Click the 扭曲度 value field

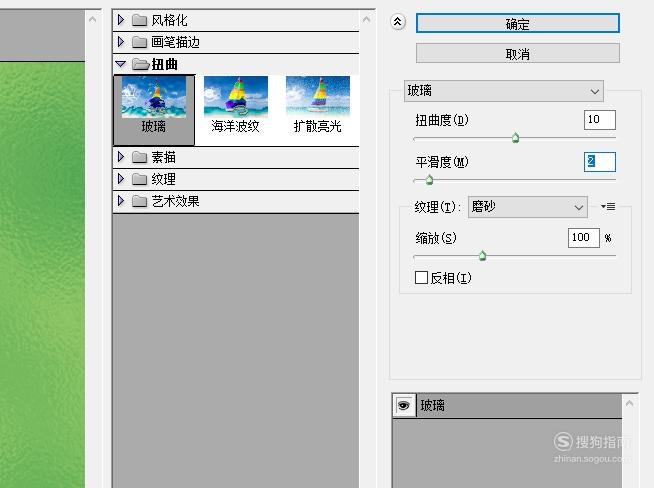click(599, 120)
